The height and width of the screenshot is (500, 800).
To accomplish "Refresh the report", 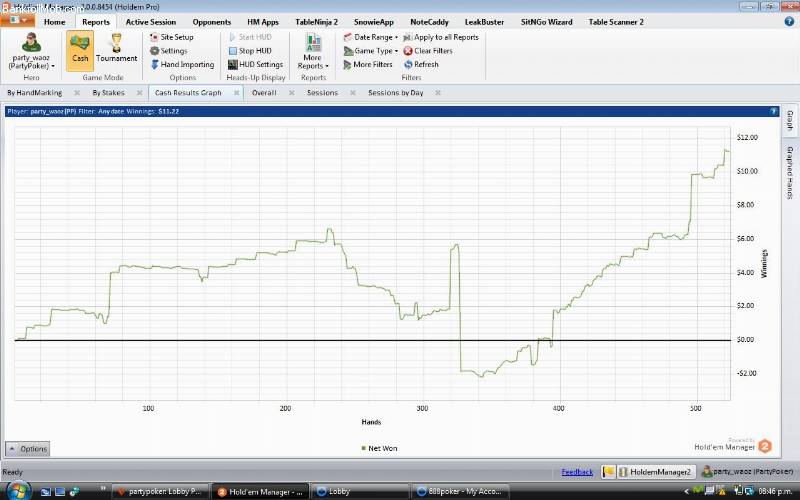I will [421, 65].
